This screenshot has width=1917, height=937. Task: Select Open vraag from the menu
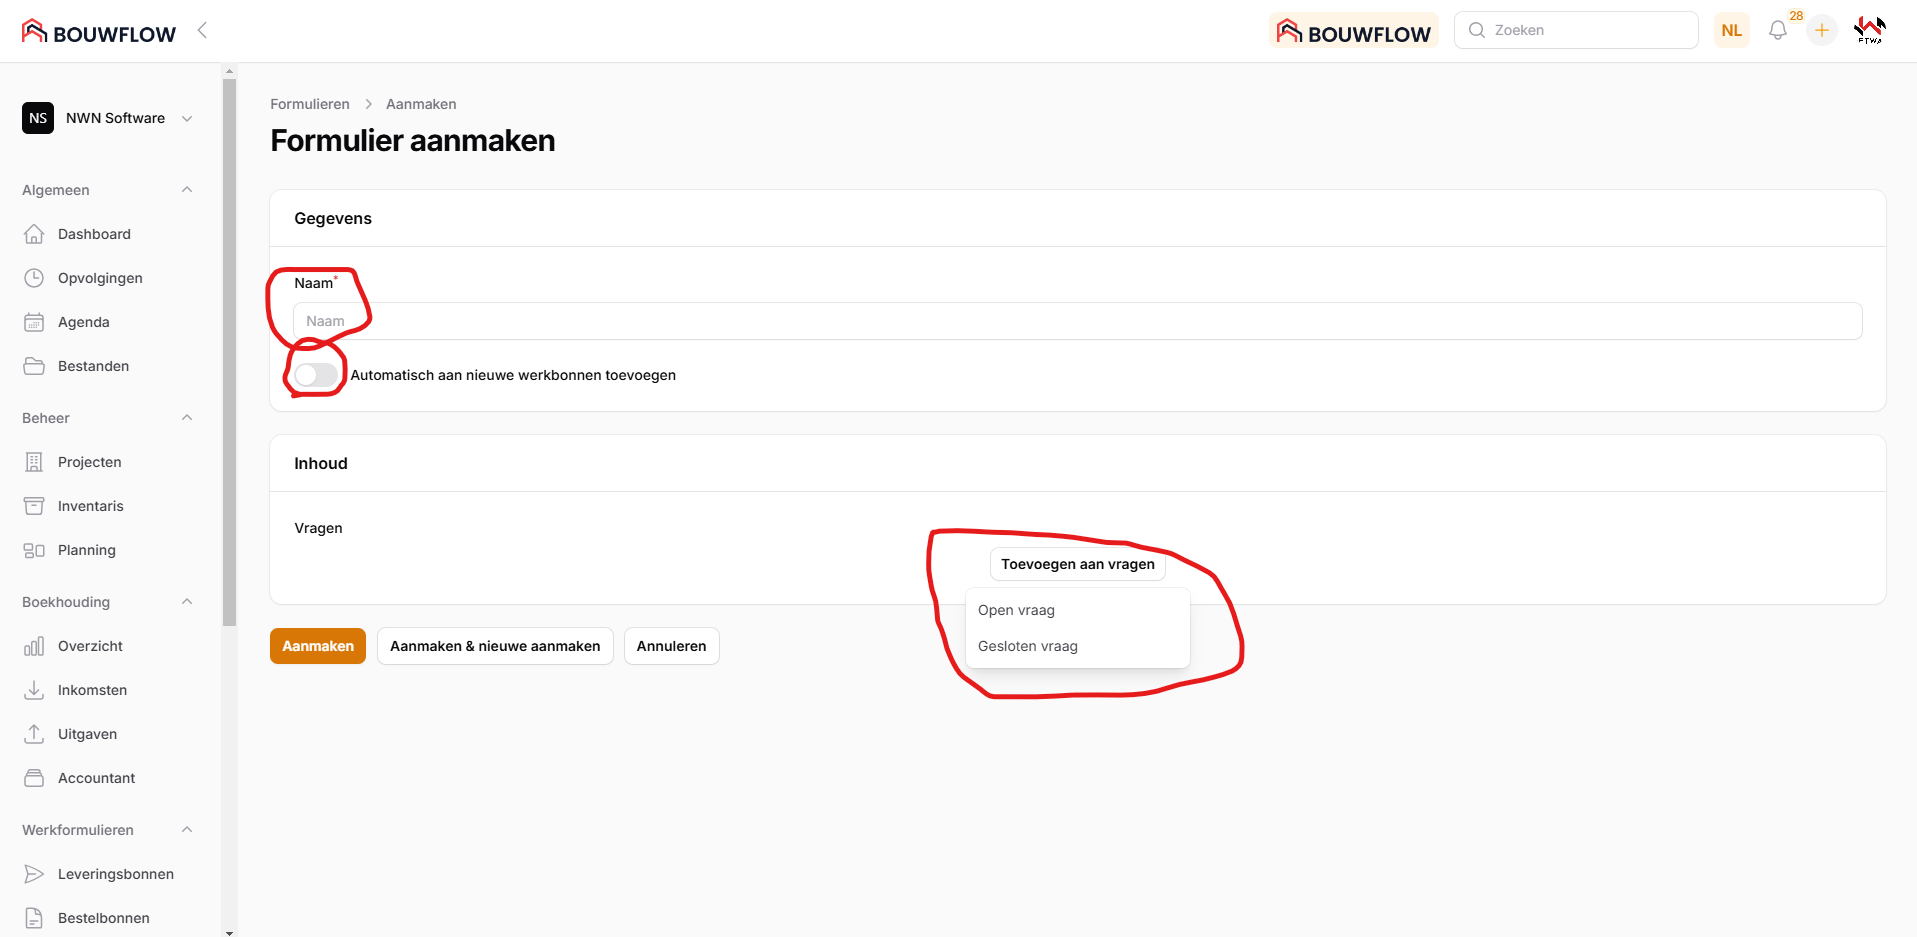pyautogui.click(x=1016, y=610)
